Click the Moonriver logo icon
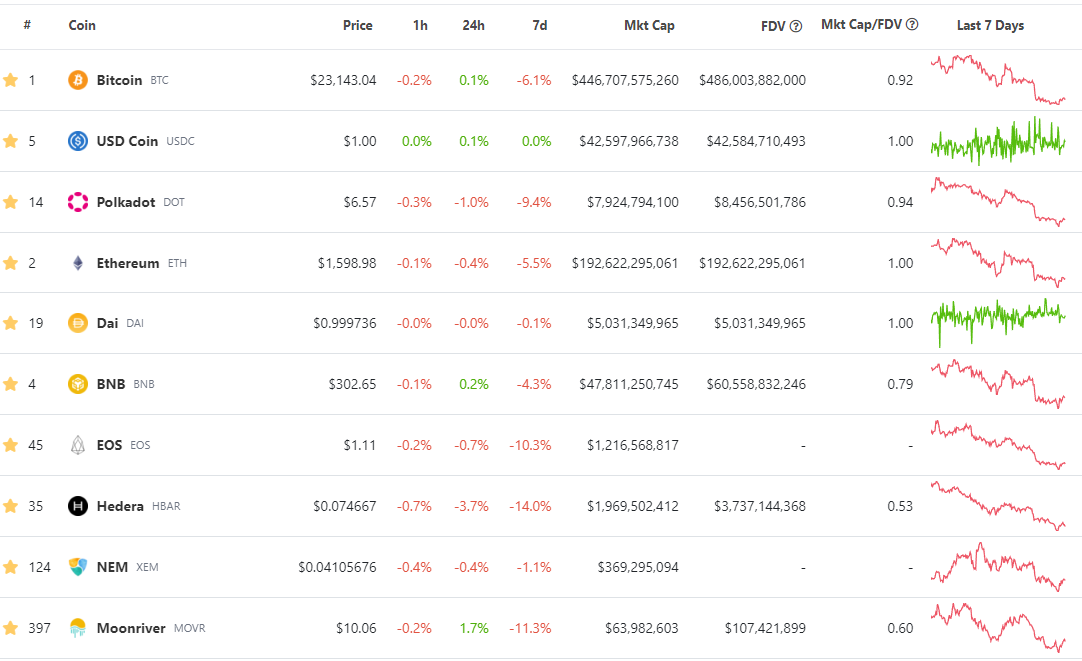1082x661 pixels. pyautogui.click(x=78, y=628)
